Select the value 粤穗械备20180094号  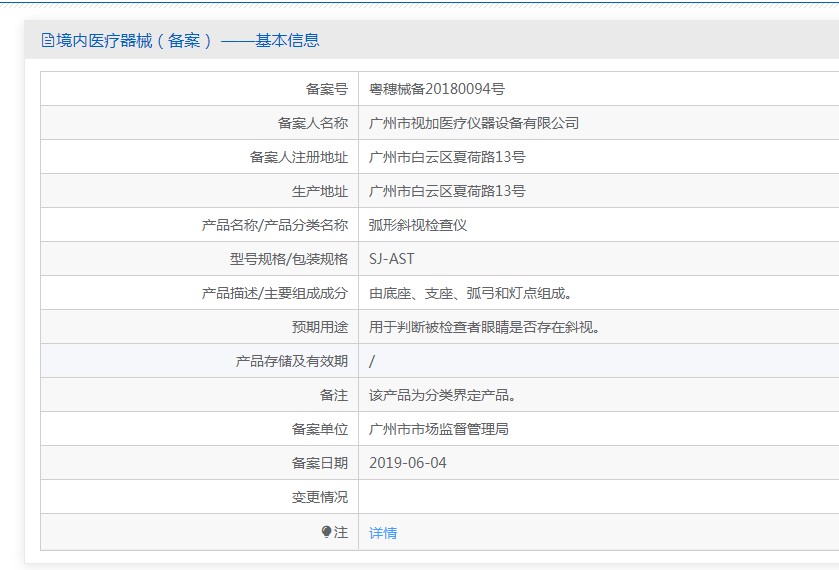point(437,89)
